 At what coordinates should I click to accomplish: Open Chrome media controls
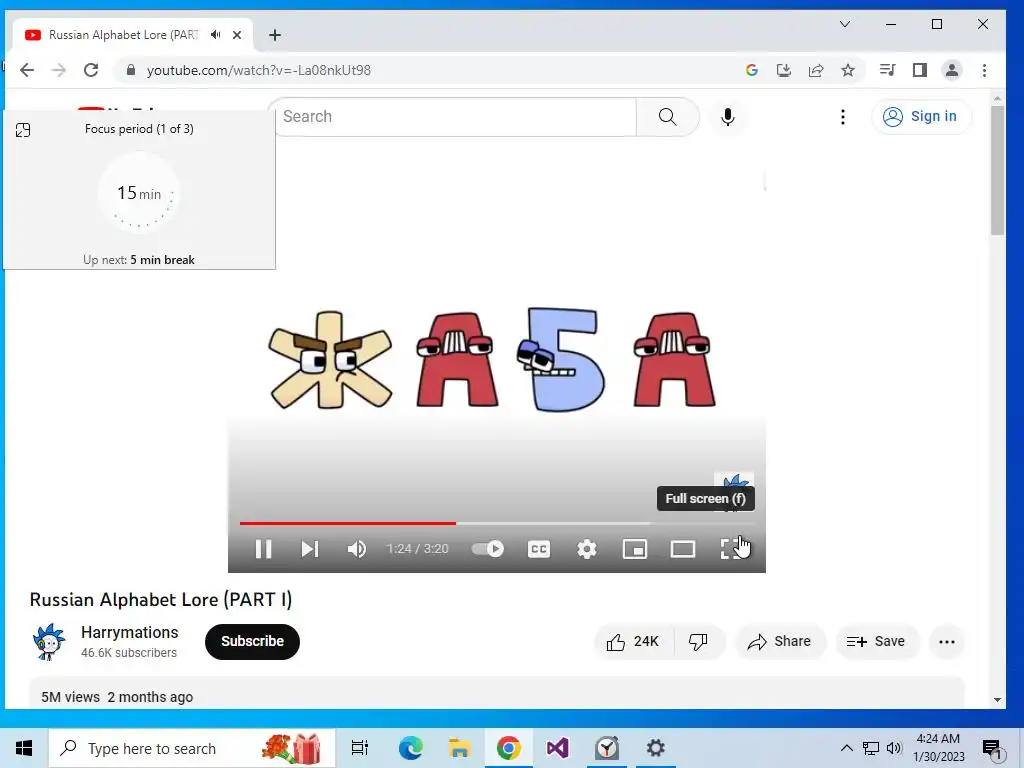click(888, 70)
